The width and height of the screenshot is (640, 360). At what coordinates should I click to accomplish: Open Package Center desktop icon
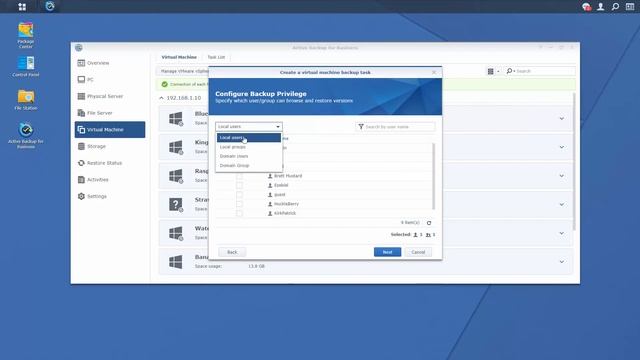coord(26,35)
